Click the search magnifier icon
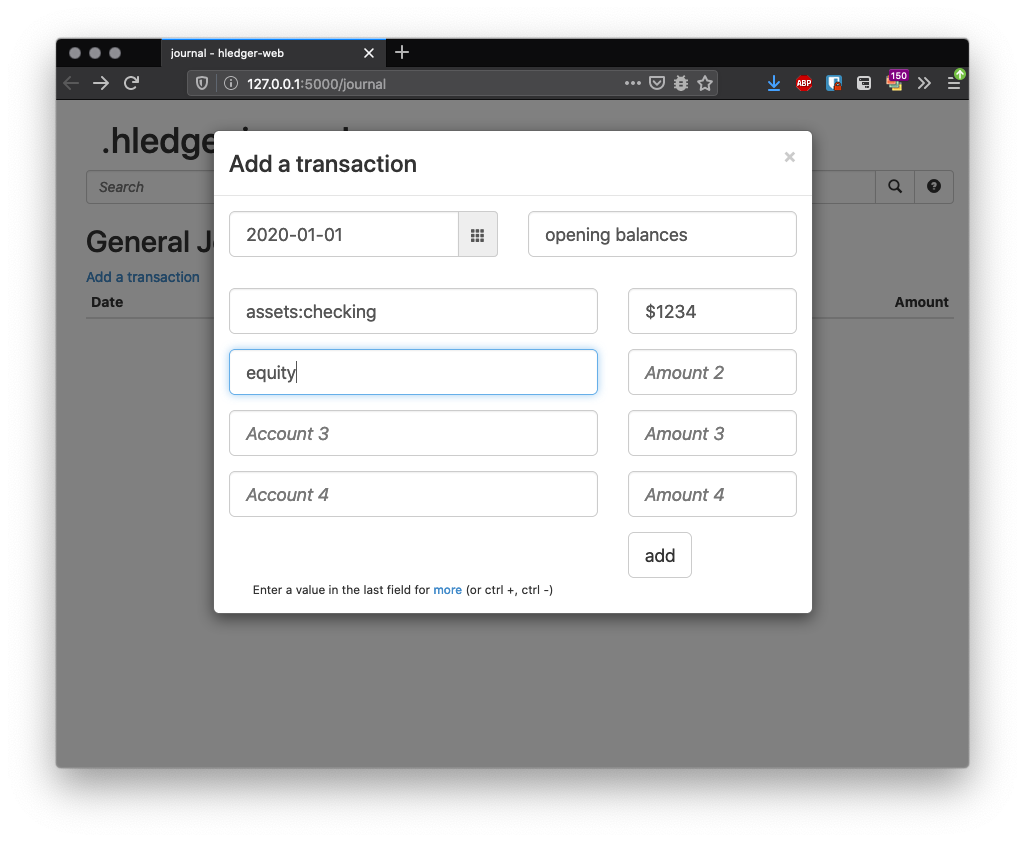 [894, 187]
